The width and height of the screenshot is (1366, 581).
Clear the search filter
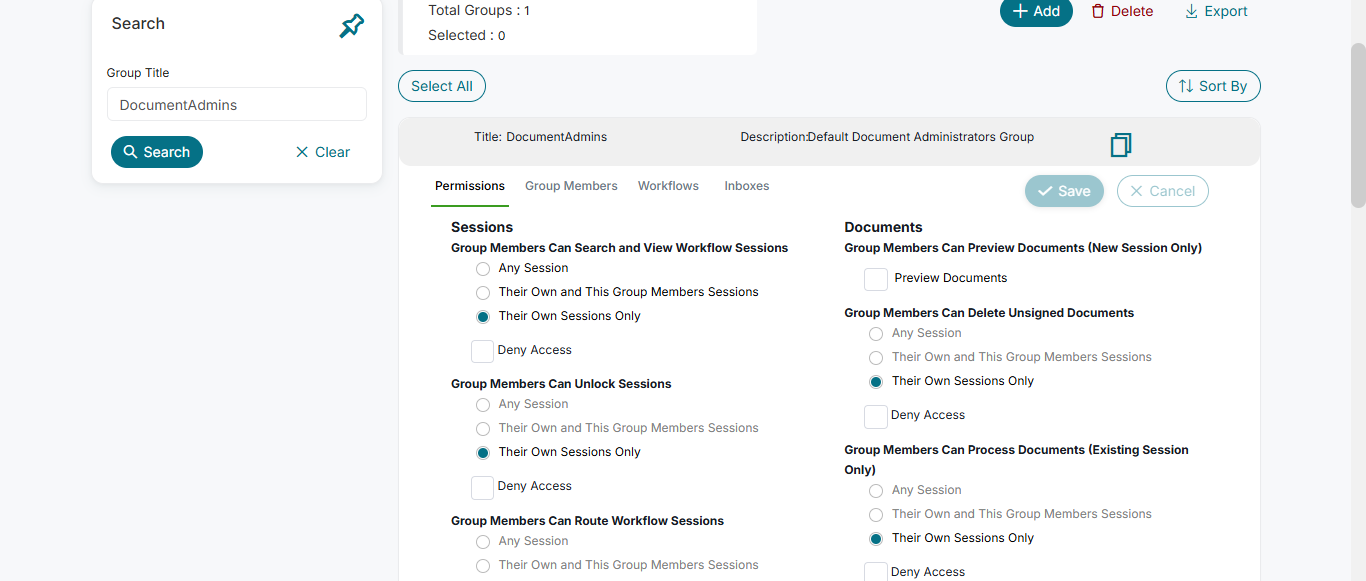(323, 152)
